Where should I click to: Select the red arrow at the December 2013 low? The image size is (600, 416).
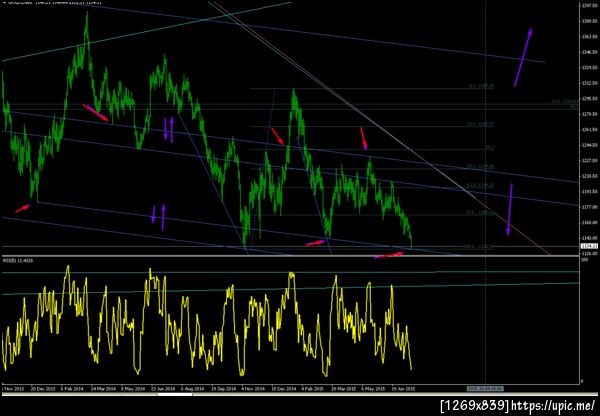click(23, 208)
